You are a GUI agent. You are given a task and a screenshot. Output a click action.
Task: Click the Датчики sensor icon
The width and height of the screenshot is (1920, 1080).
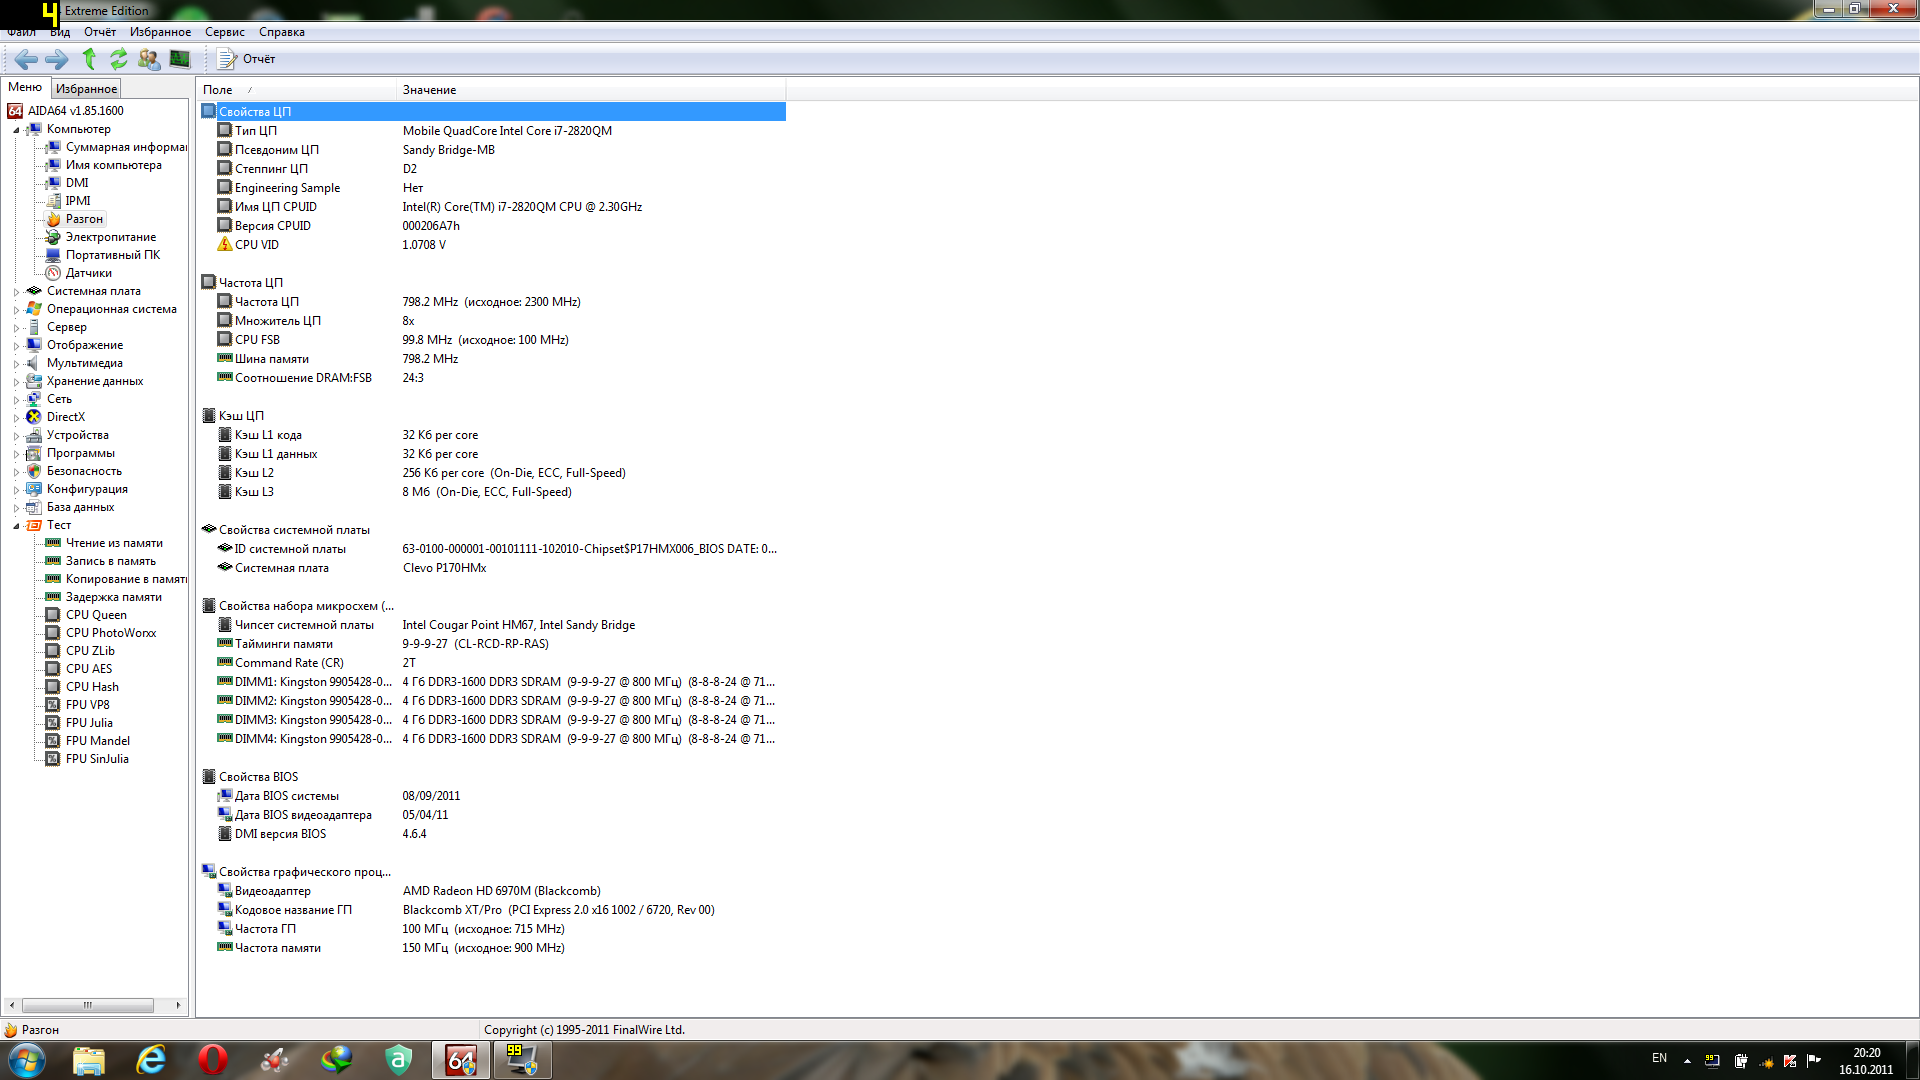(54, 273)
